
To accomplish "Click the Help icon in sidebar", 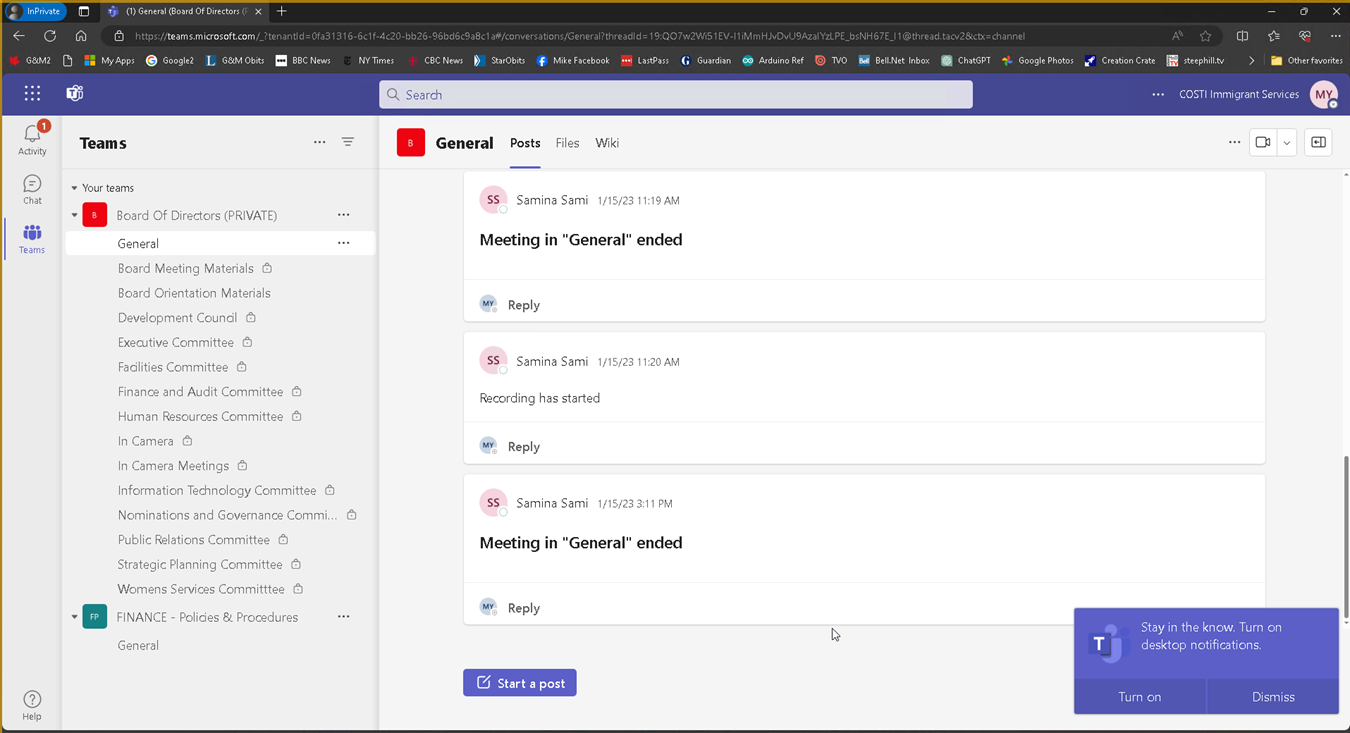I will coord(32,704).
